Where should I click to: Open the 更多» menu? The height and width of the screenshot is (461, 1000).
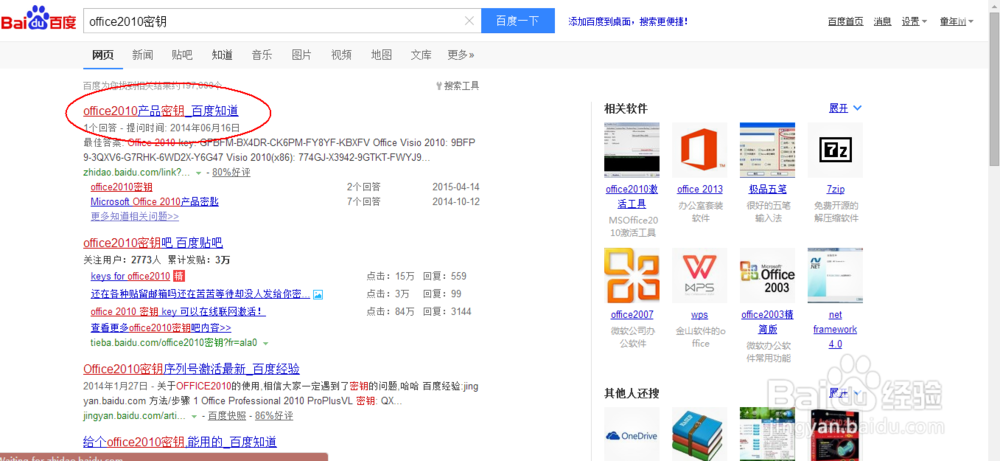(x=460, y=55)
